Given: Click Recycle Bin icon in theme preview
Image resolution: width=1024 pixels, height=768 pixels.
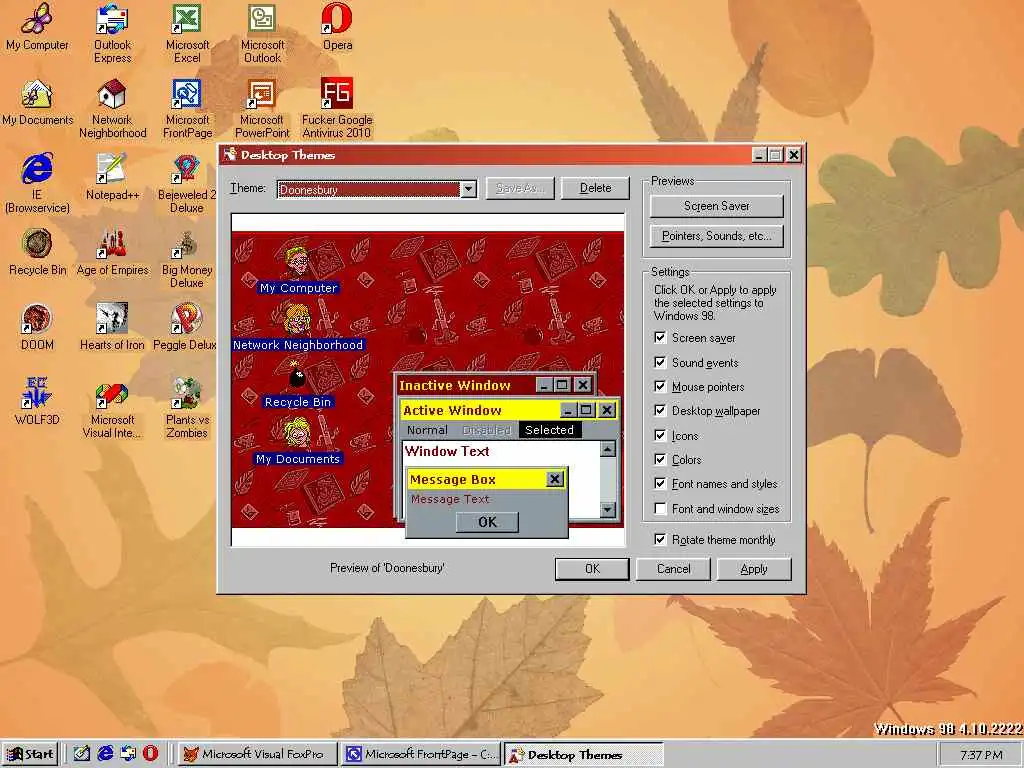Looking at the screenshot, I should [x=298, y=387].
